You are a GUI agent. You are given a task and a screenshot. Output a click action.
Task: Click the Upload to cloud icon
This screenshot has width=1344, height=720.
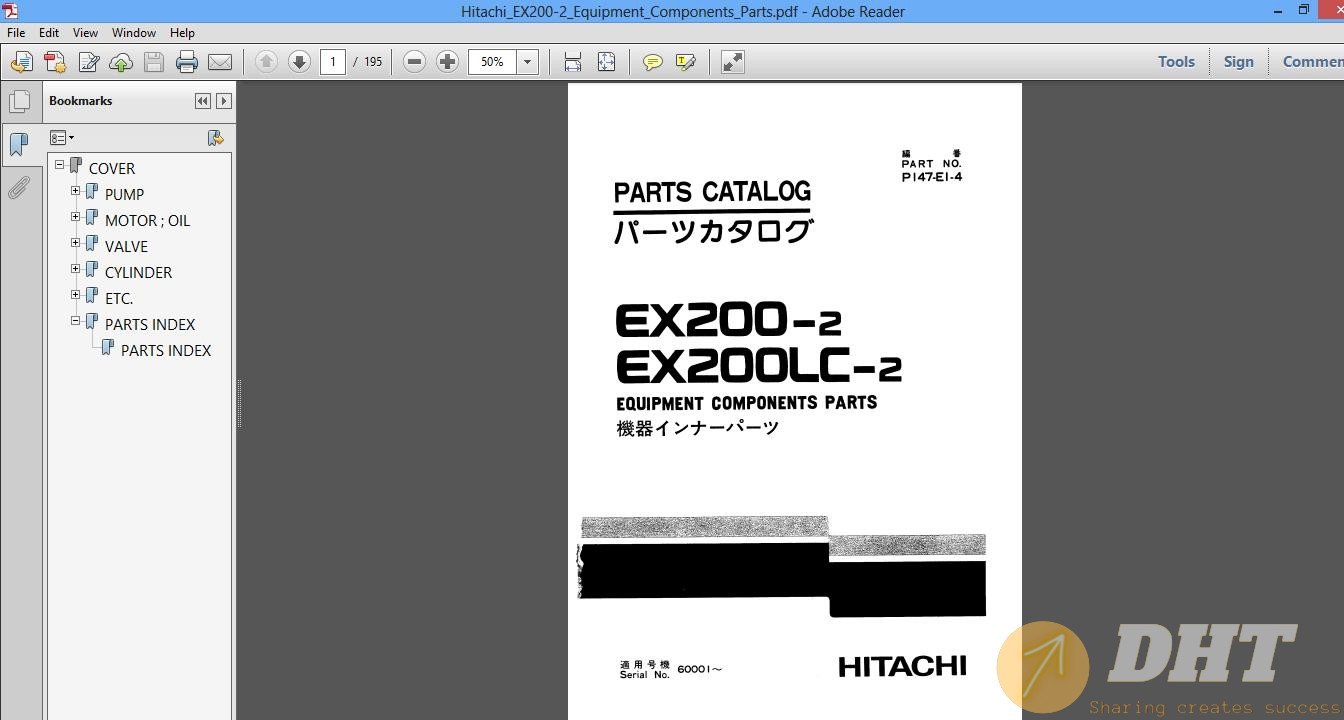121,62
